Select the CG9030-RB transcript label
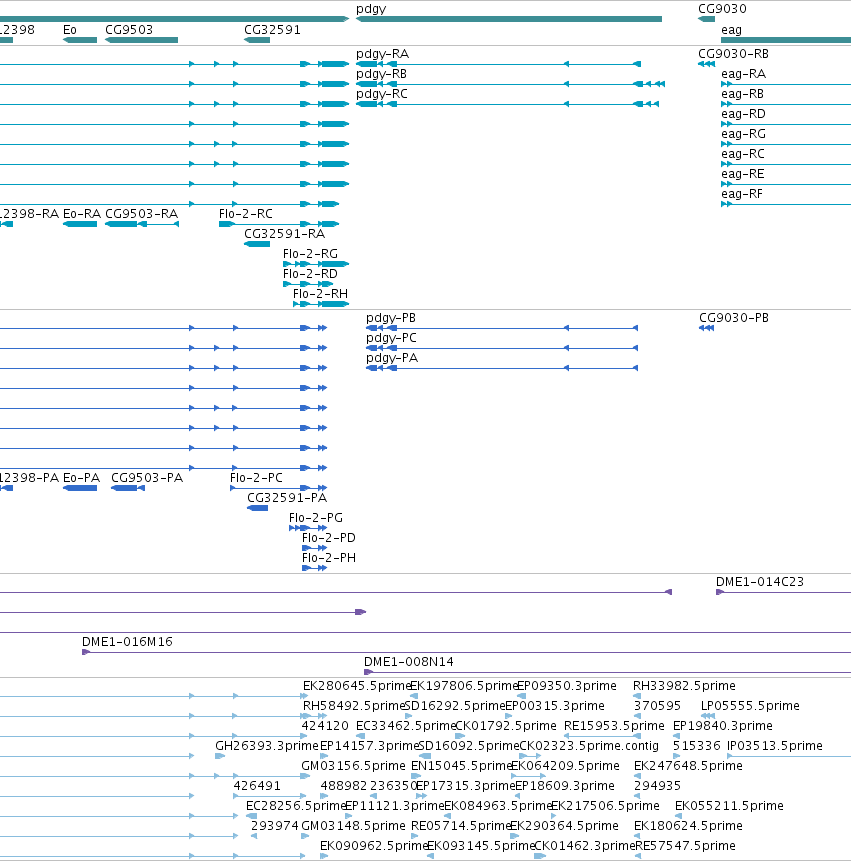The width and height of the screenshot is (851, 861). pyautogui.click(x=733, y=54)
